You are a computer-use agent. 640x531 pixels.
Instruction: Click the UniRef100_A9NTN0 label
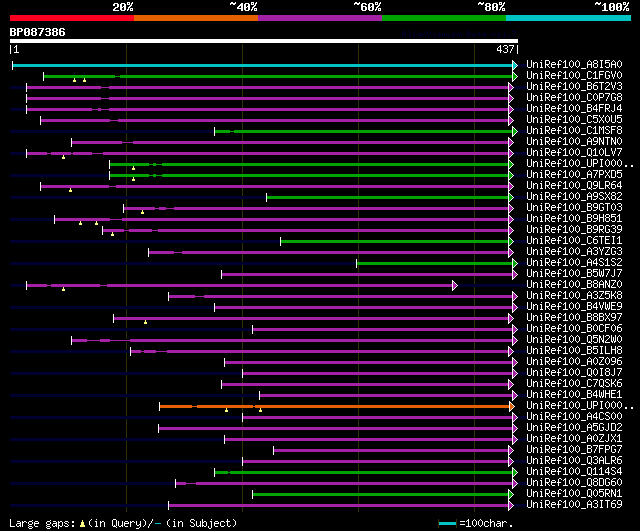[574, 142]
